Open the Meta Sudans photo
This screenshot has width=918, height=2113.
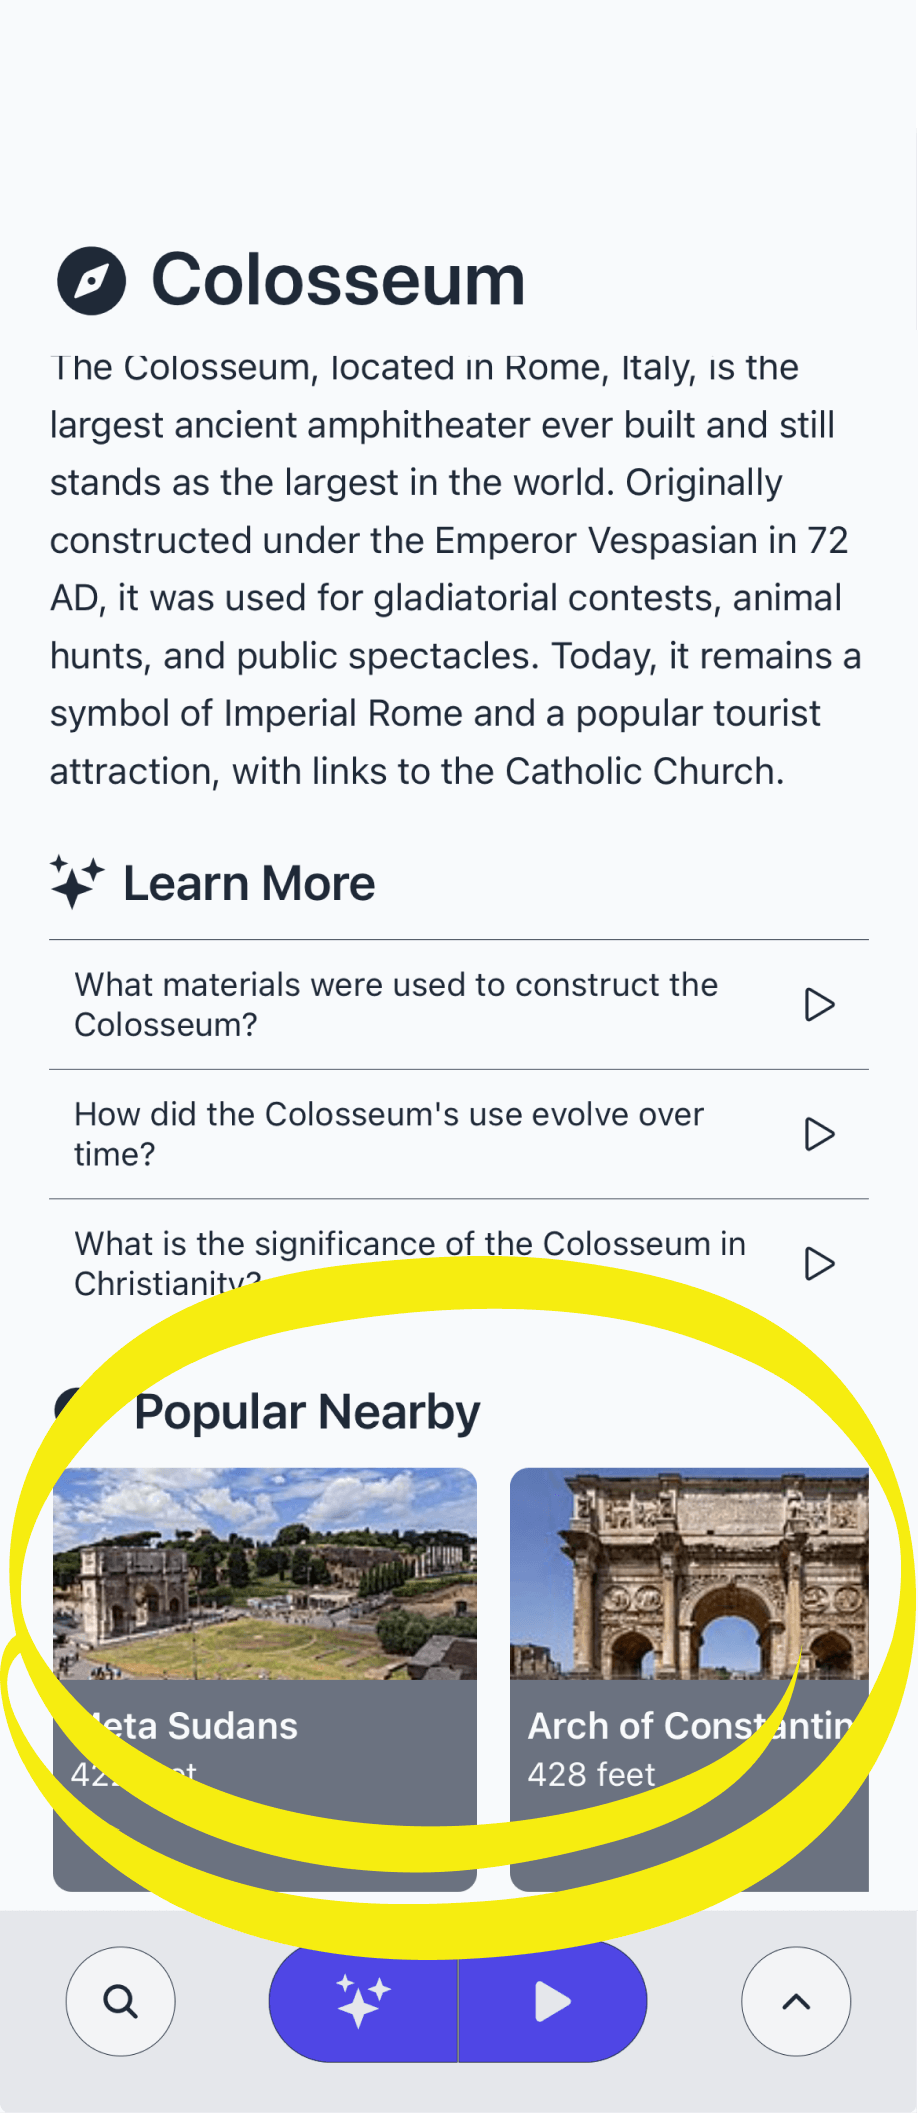point(265,1573)
